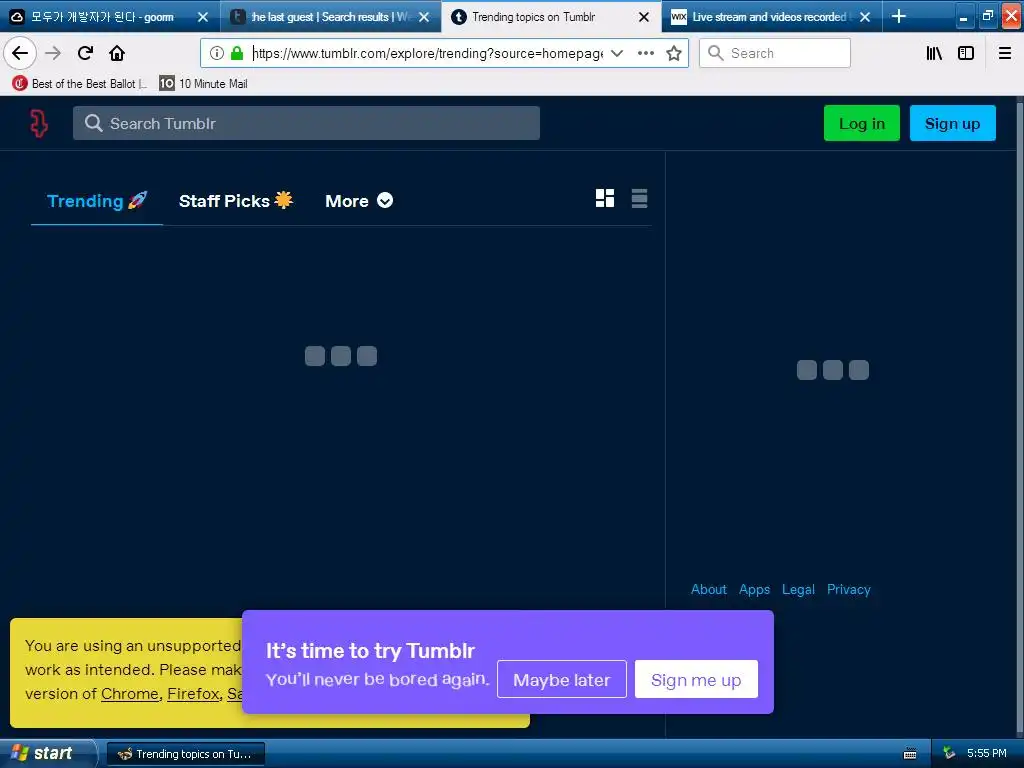Open the browser home page icon
The image size is (1024, 768).
pyautogui.click(x=117, y=53)
